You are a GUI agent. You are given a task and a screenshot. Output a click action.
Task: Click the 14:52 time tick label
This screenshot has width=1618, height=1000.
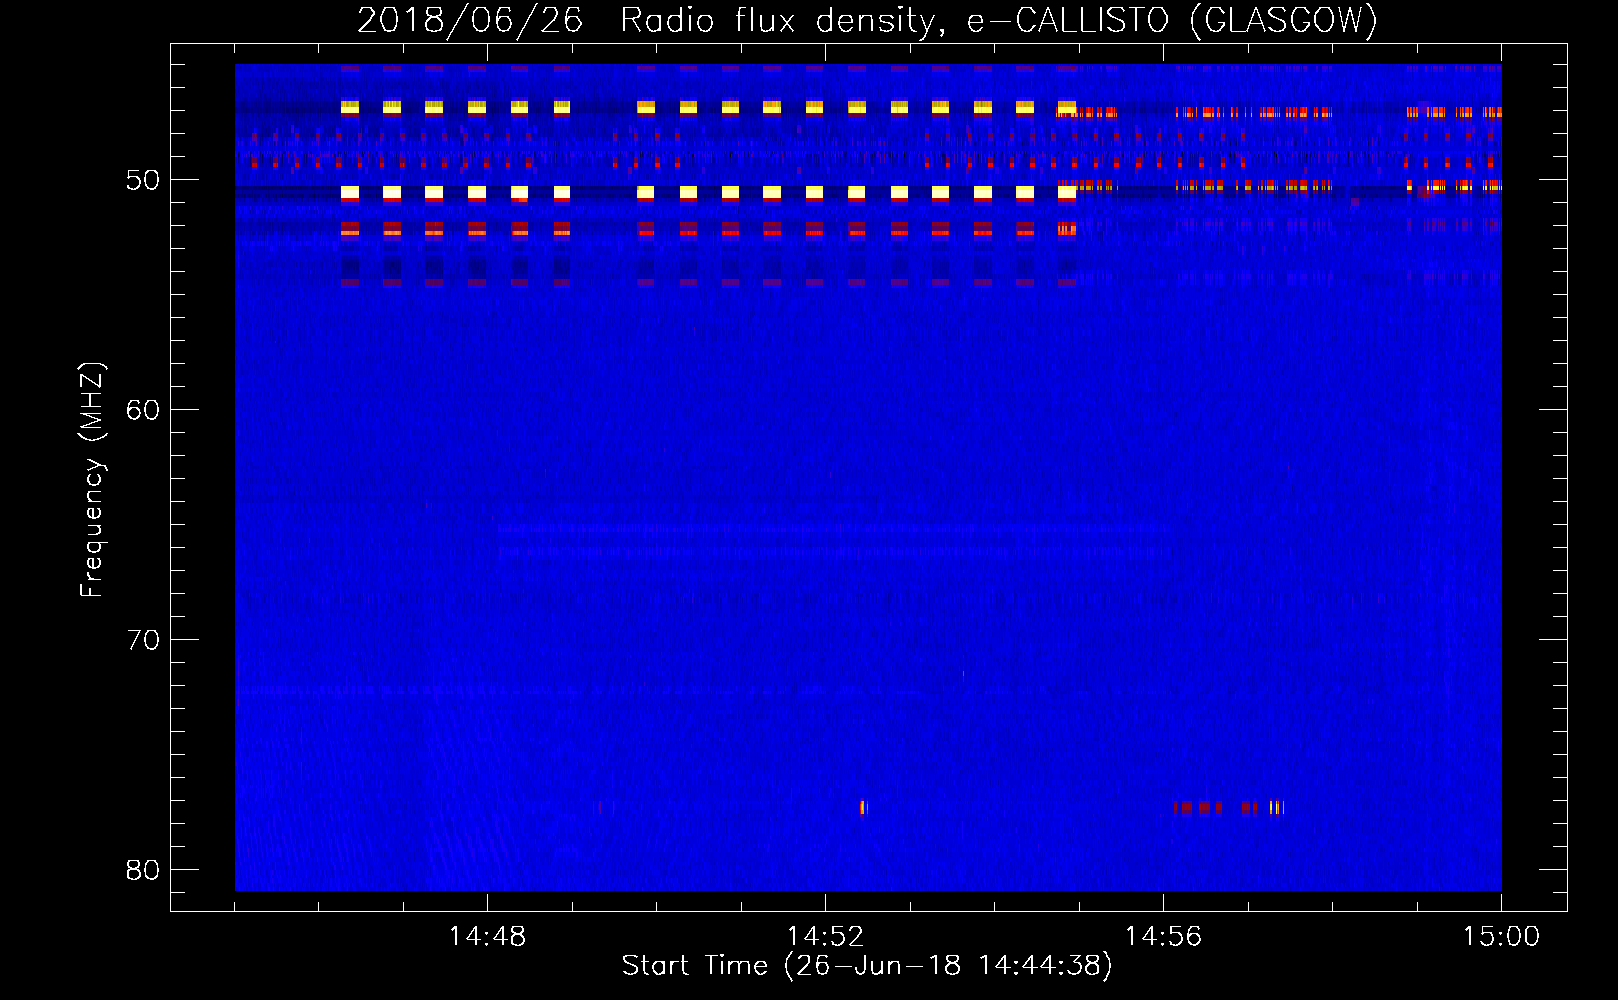(825, 937)
